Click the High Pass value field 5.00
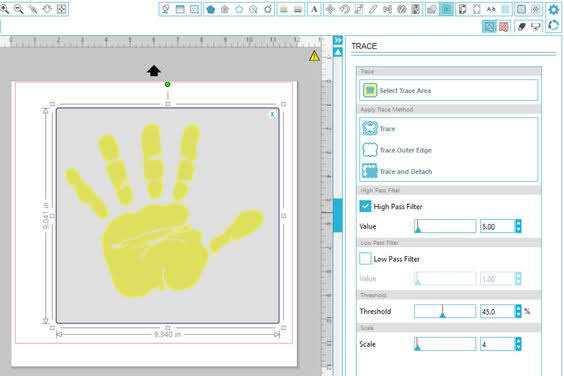The image size is (564, 376). 497,226
